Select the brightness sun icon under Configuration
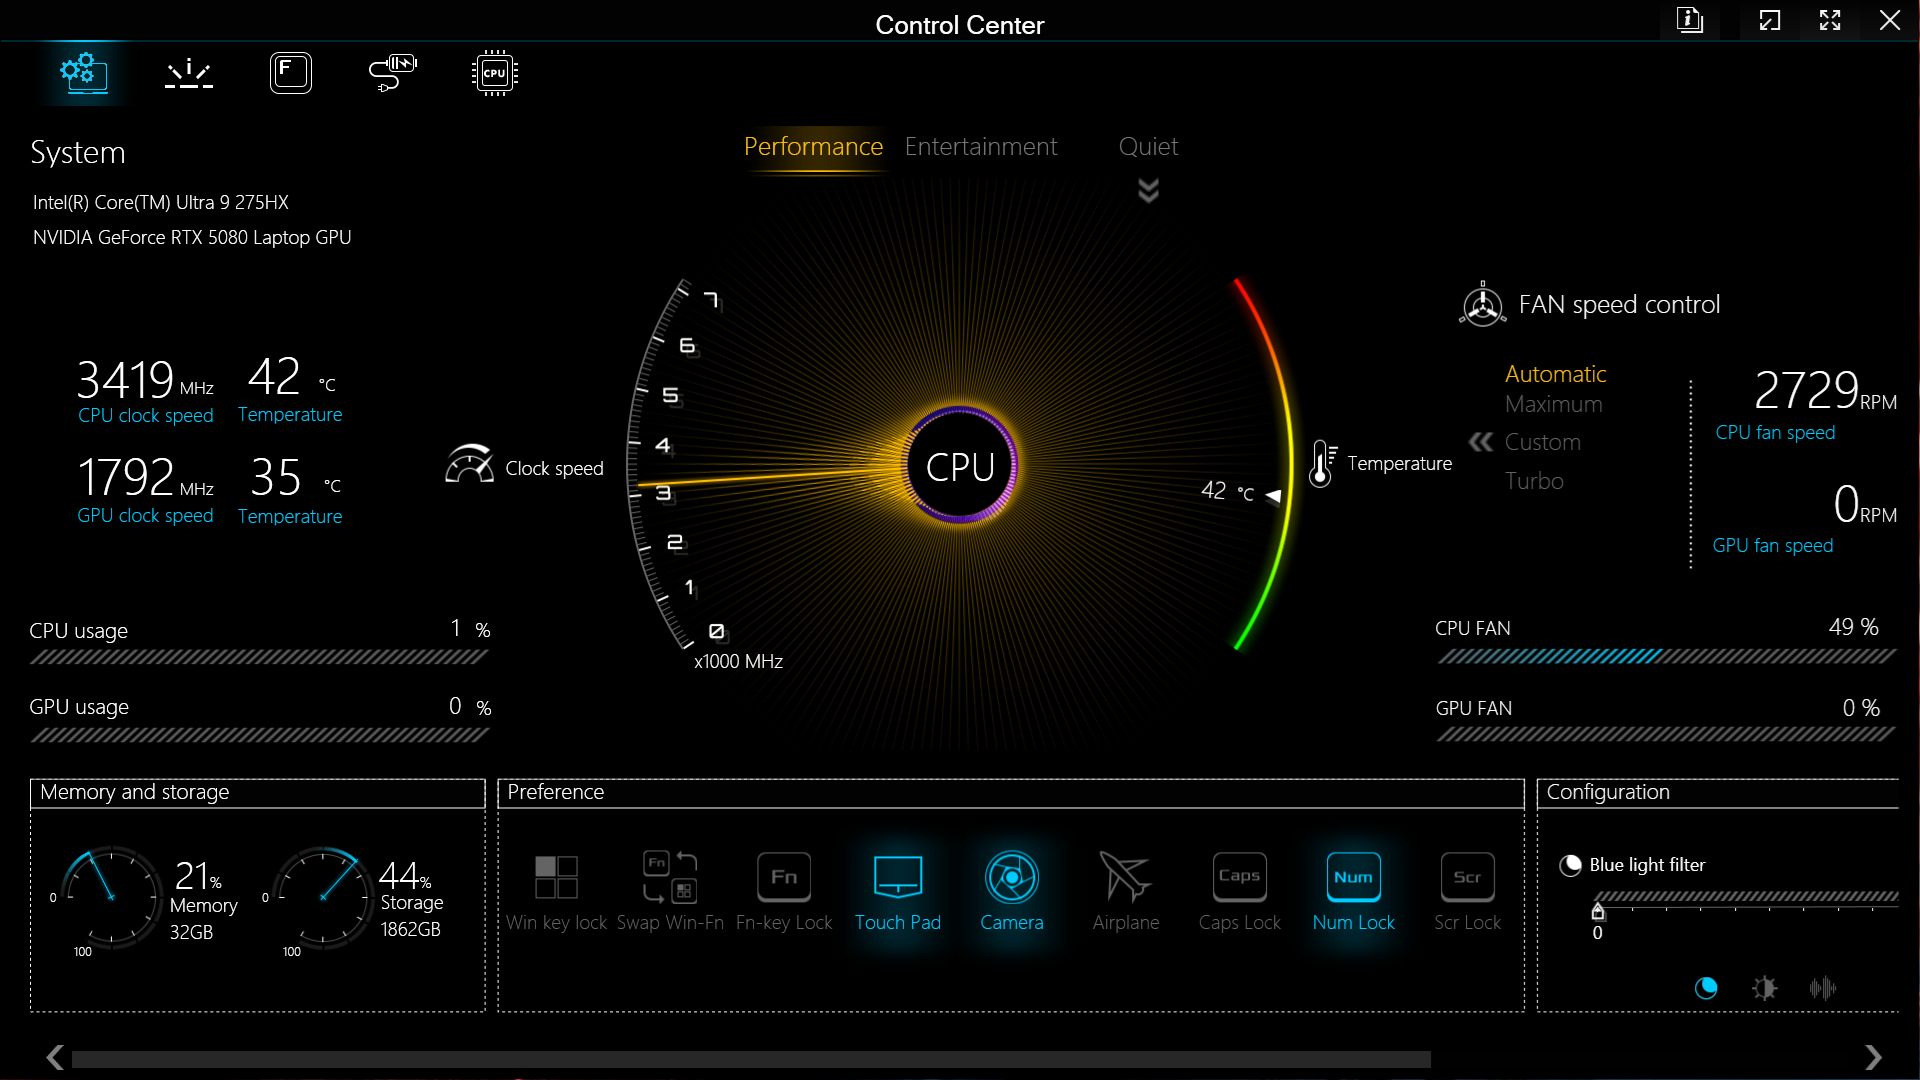1920x1080 pixels. pyautogui.click(x=1765, y=988)
